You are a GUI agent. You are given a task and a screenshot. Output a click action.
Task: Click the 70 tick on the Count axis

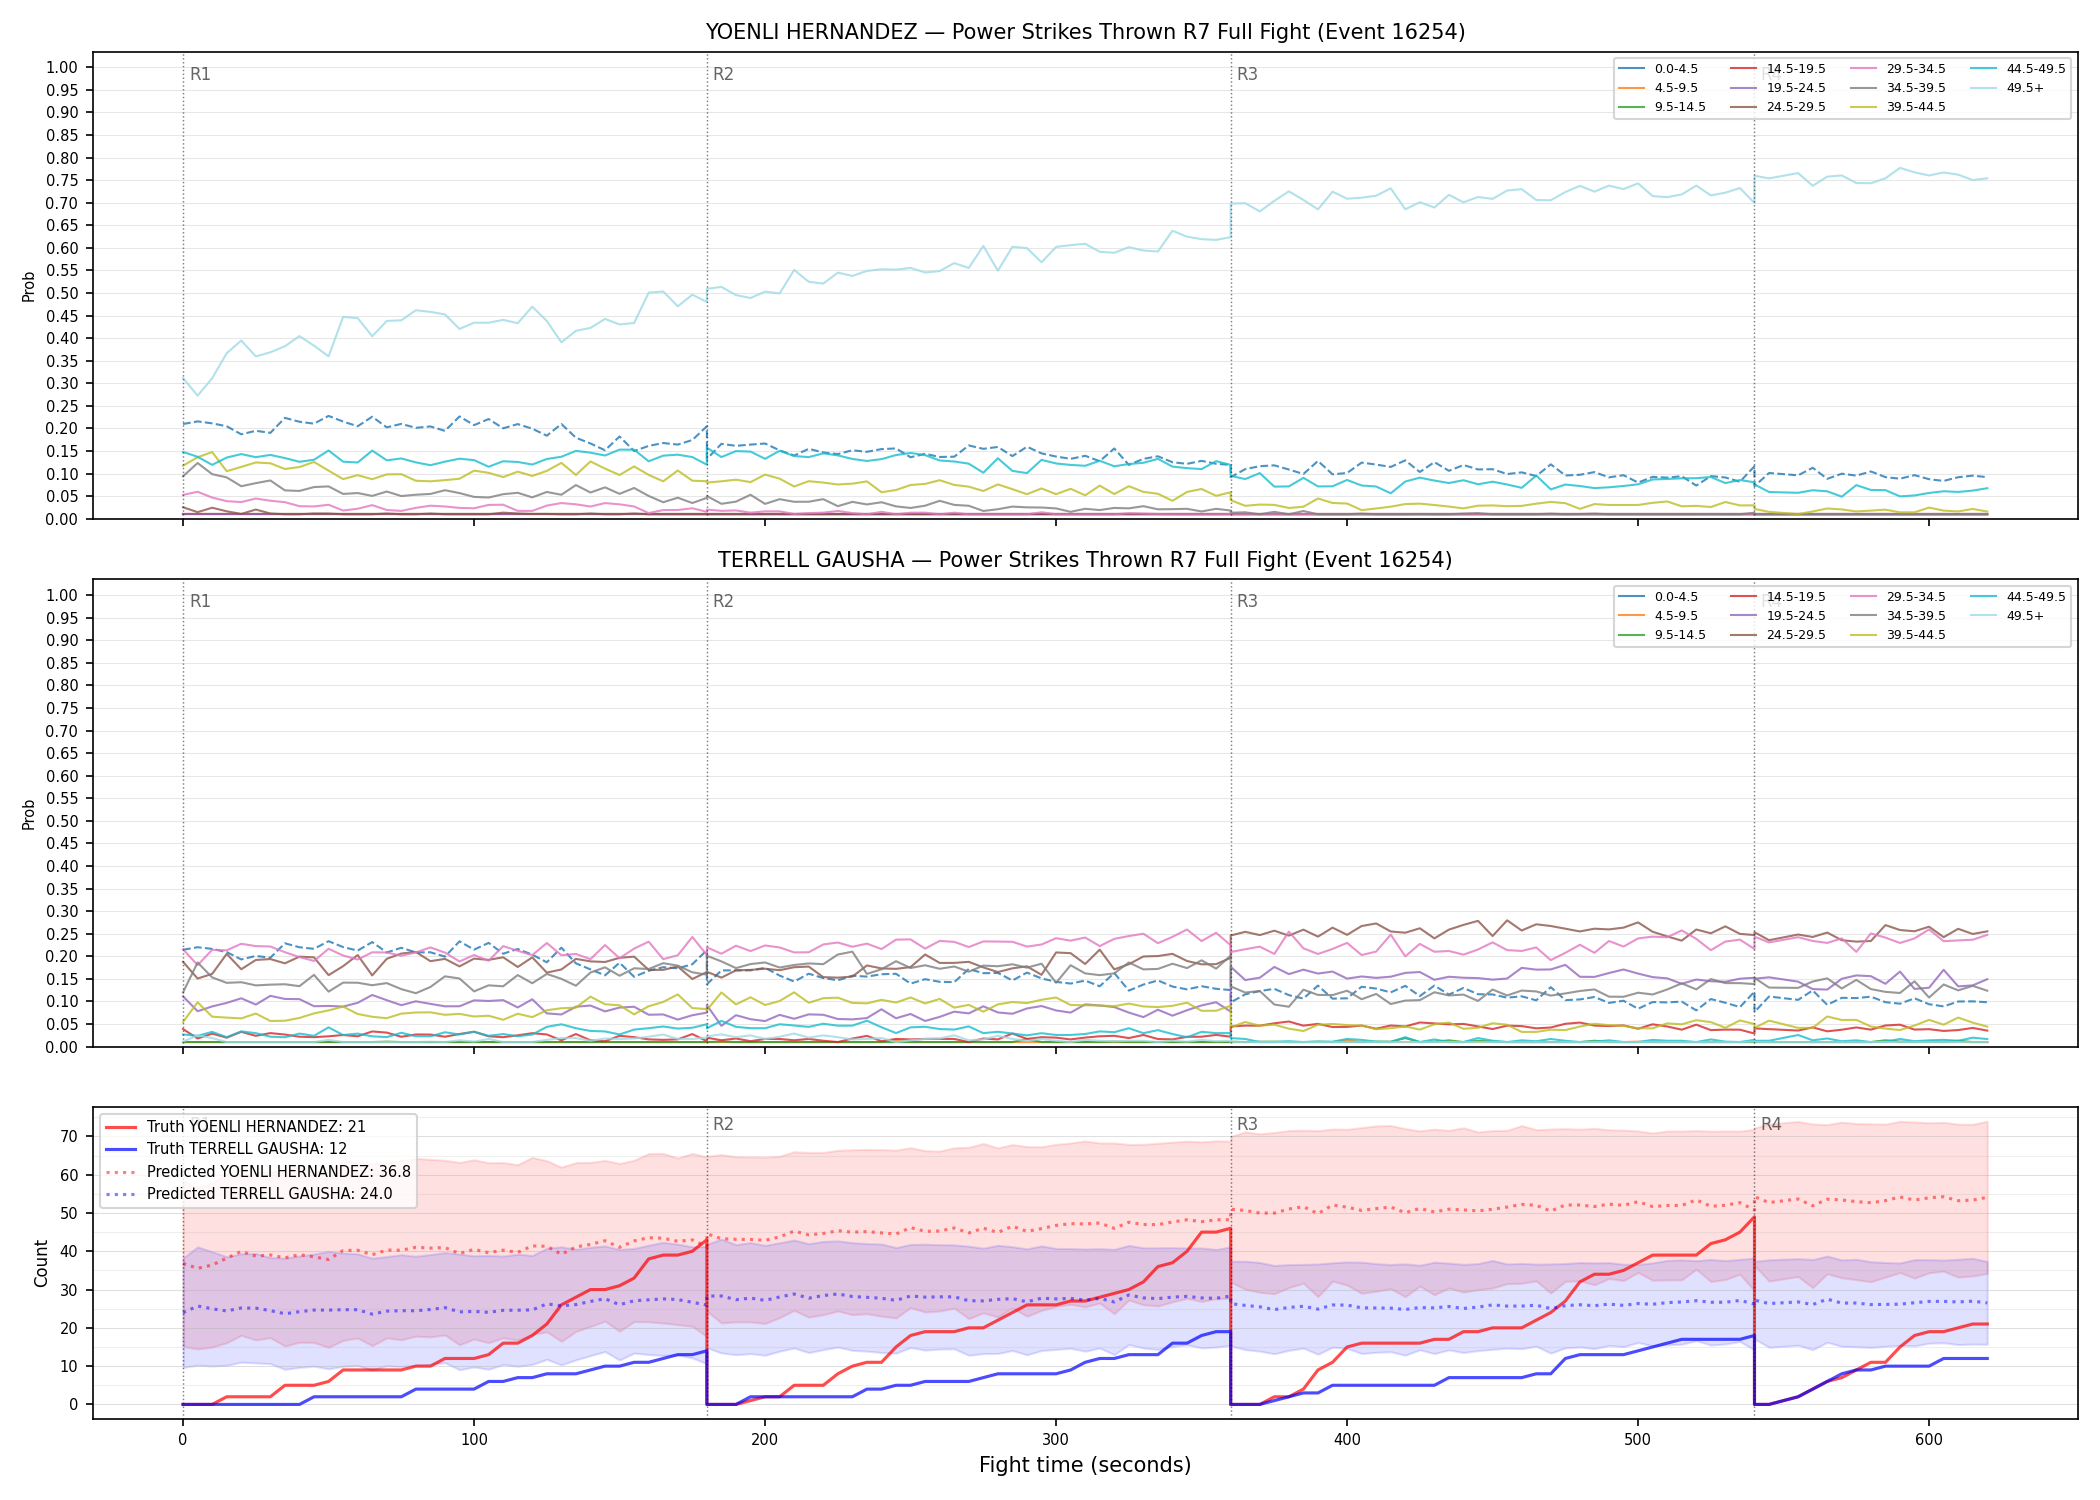pos(68,1136)
